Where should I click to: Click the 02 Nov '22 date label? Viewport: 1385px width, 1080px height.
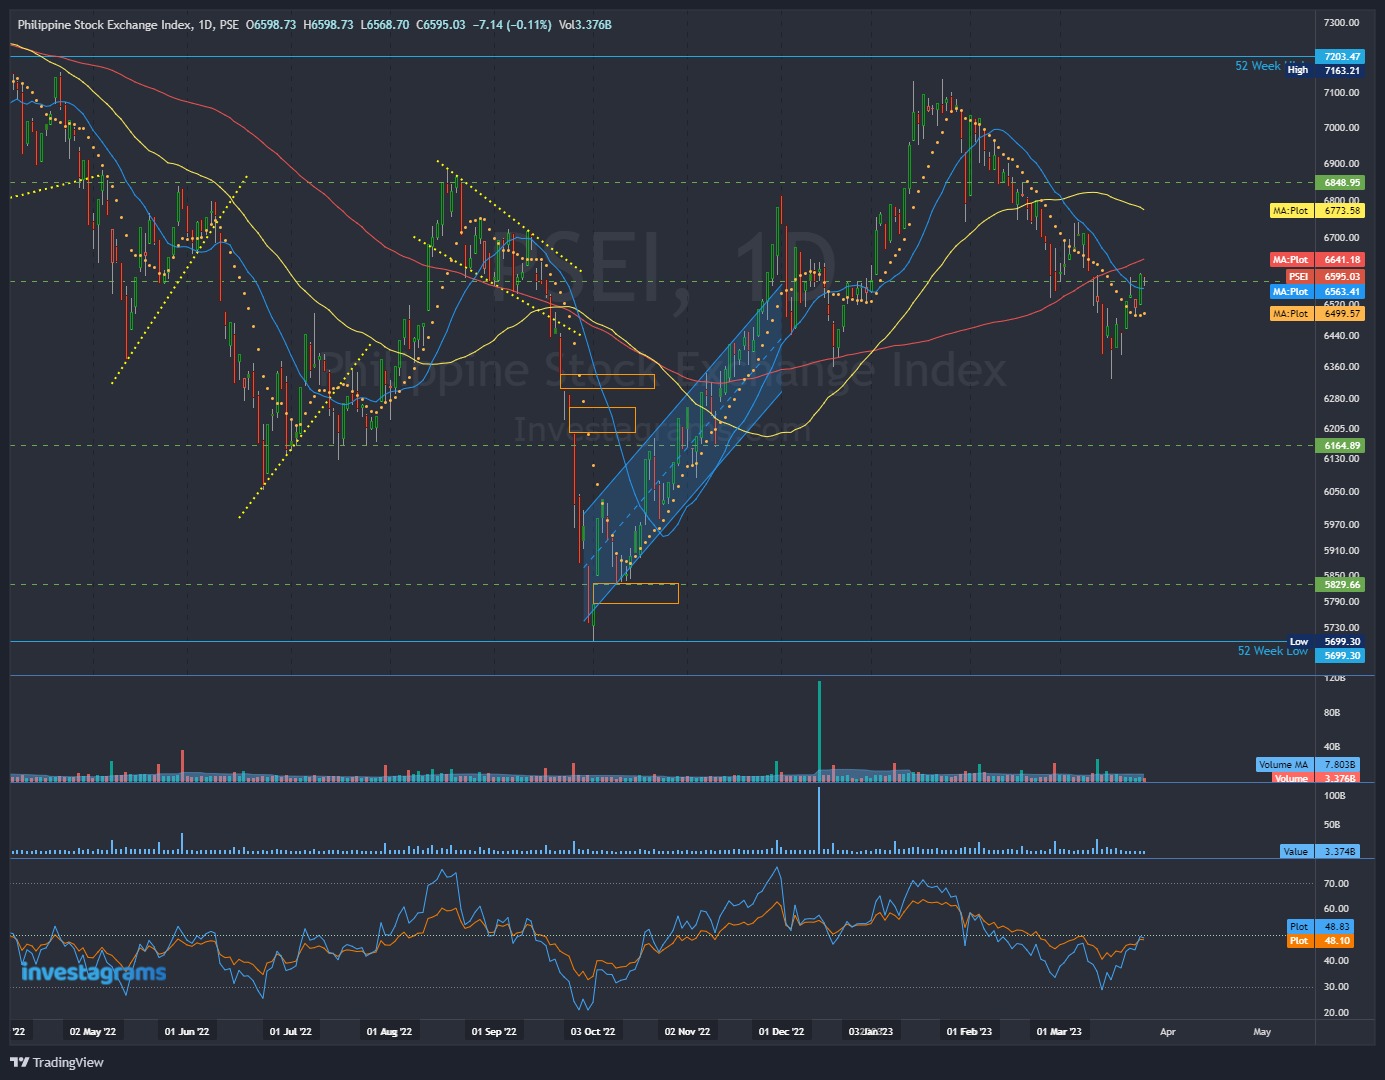coord(687,1032)
